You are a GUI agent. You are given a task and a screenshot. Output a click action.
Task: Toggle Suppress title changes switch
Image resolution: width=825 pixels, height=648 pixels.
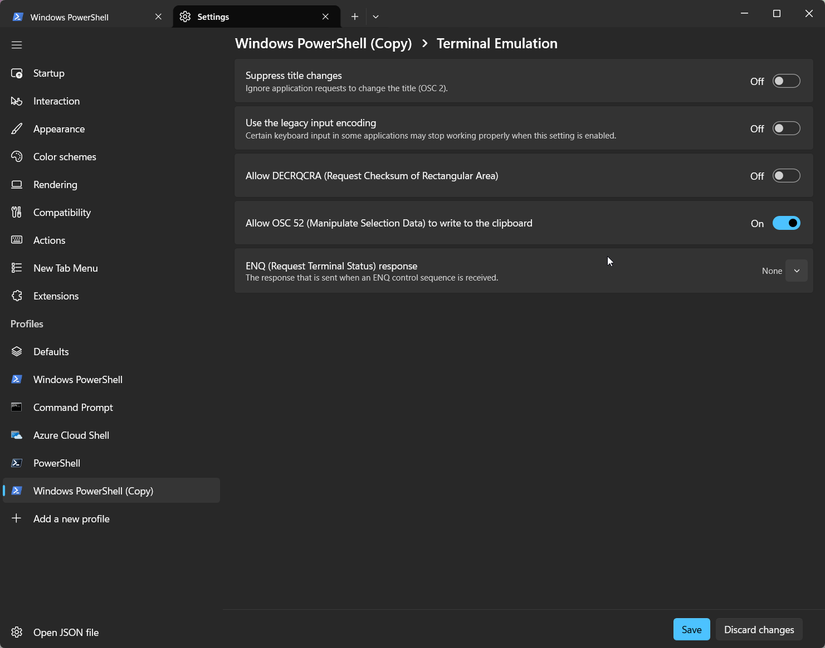(x=786, y=81)
